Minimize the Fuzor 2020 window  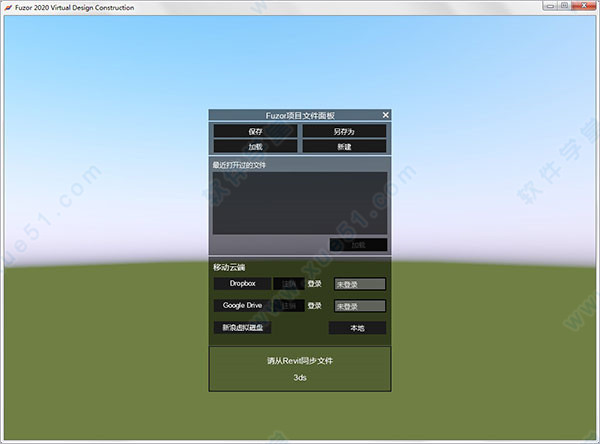pyautogui.click(x=550, y=6)
